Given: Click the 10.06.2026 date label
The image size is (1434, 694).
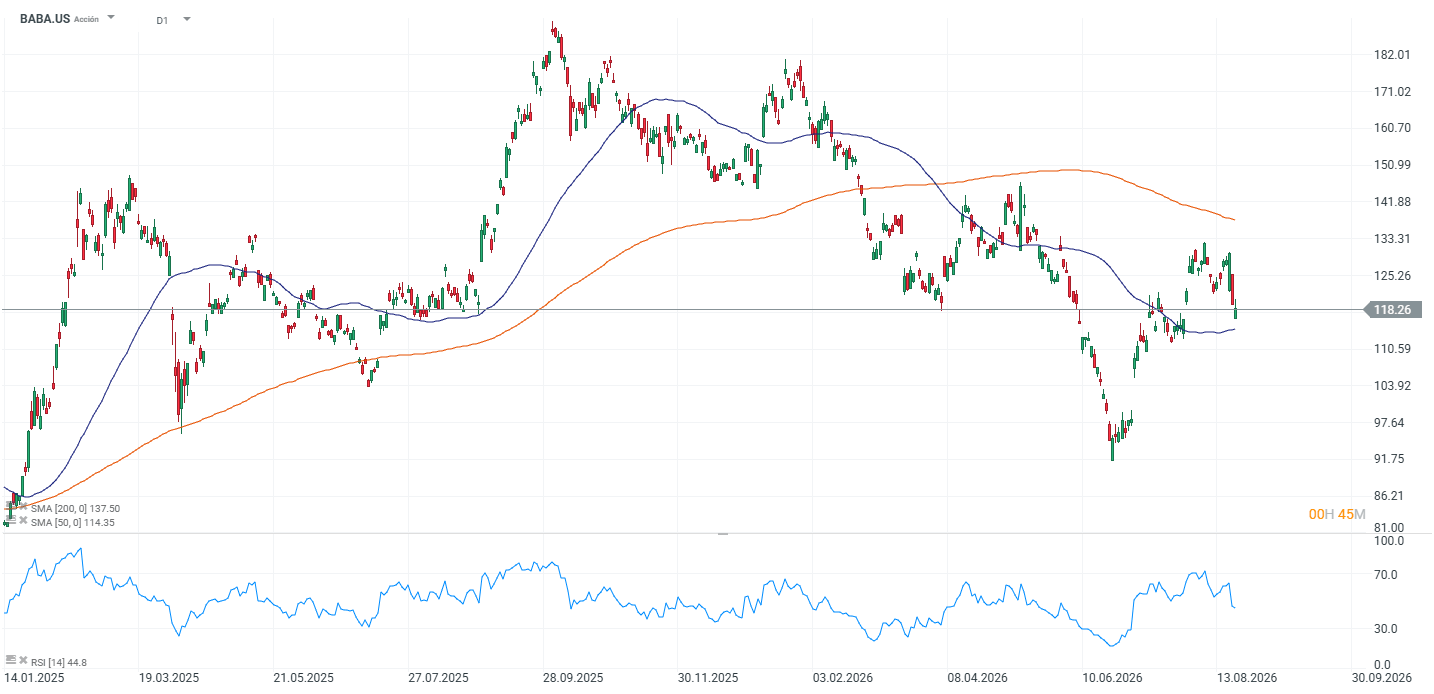Looking at the screenshot, I should point(1113,678).
